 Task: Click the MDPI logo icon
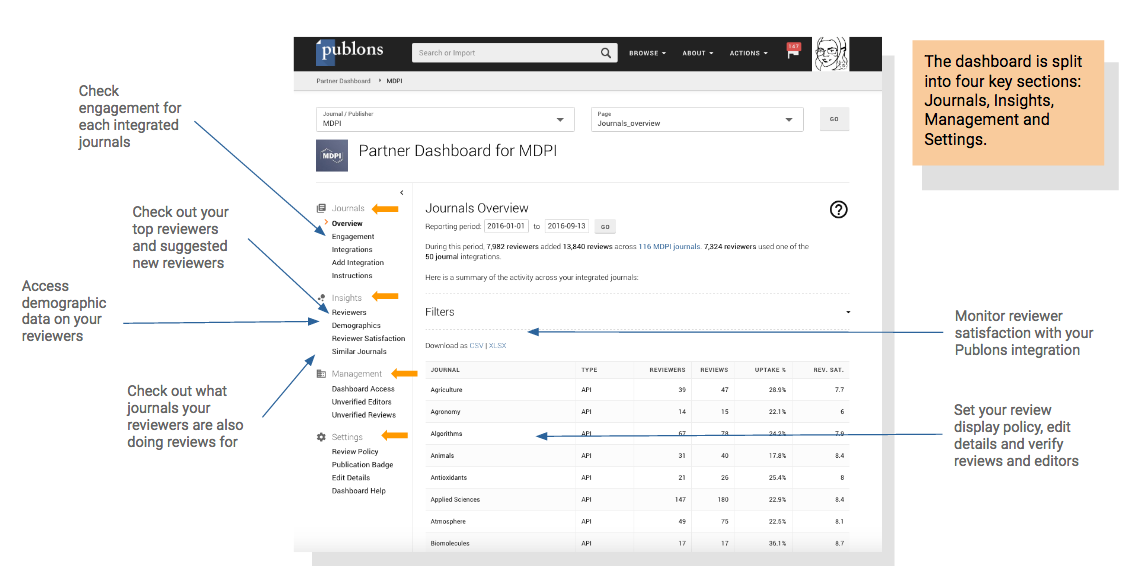pyautogui.click(x=331, y=156)
